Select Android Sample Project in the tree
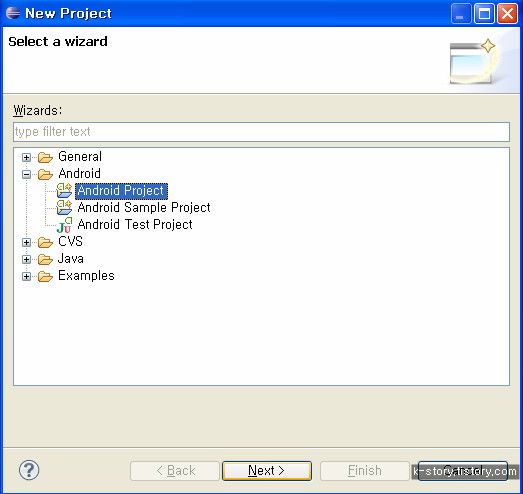The width and height of the screenshot is (523, 494). pyautogui.click(x=144, y=207)
